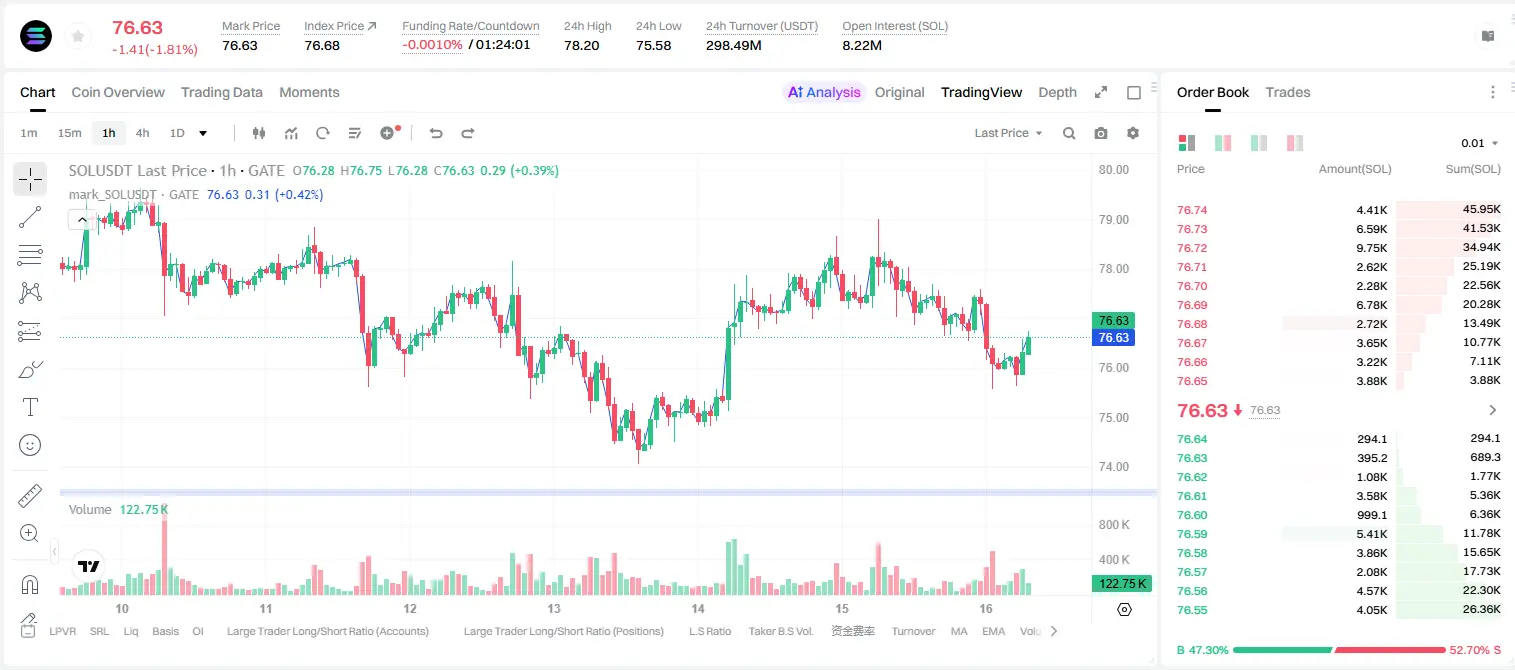Click the AI Analysis button
The image size is (1515, 670).
823,92
